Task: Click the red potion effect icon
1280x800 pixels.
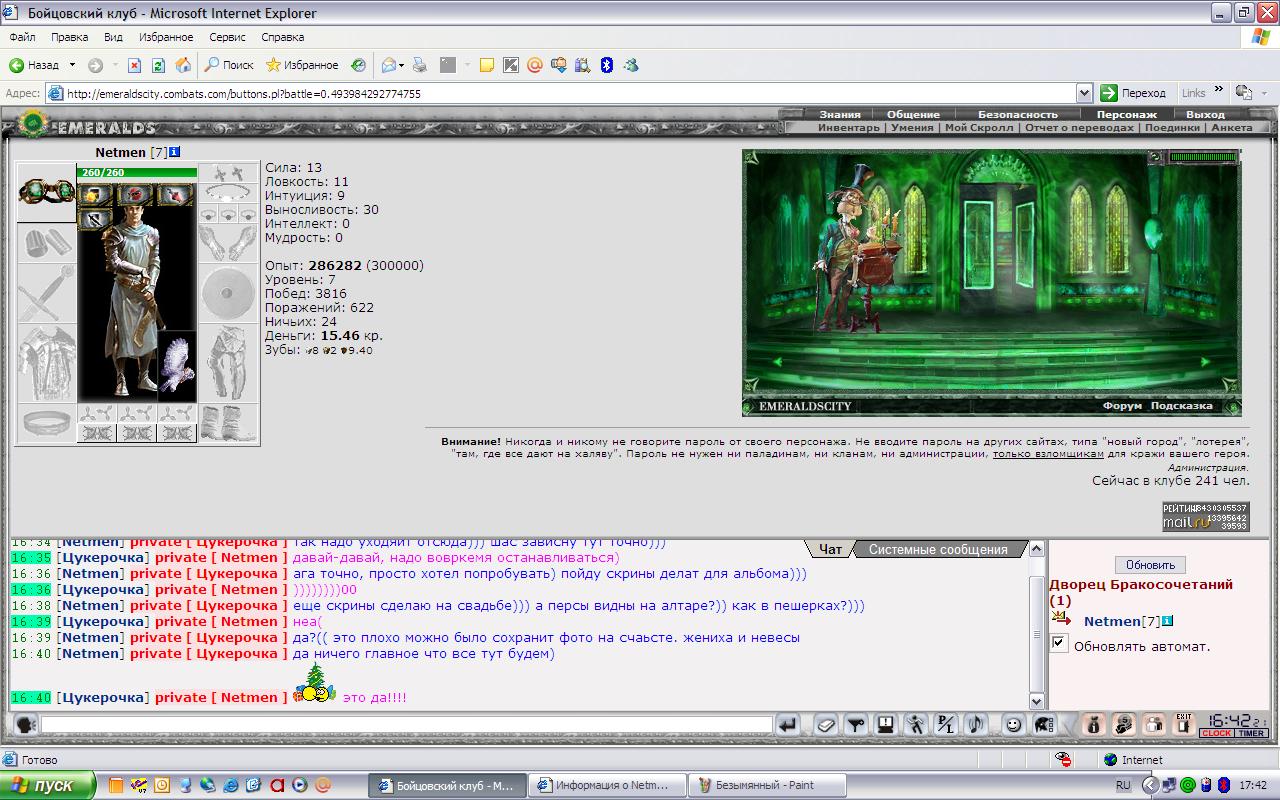Action: tap(173, 195)
